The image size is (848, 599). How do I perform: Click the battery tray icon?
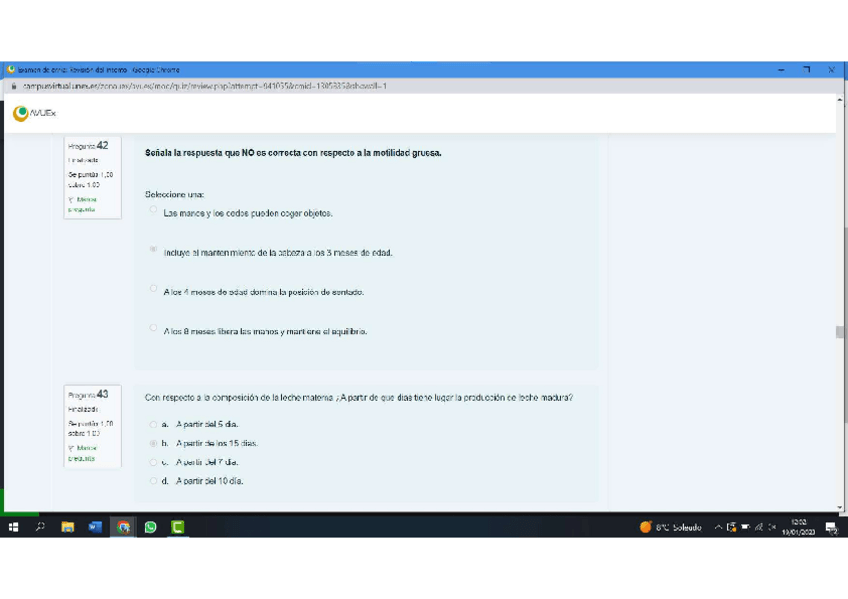[x=745, y=527]
